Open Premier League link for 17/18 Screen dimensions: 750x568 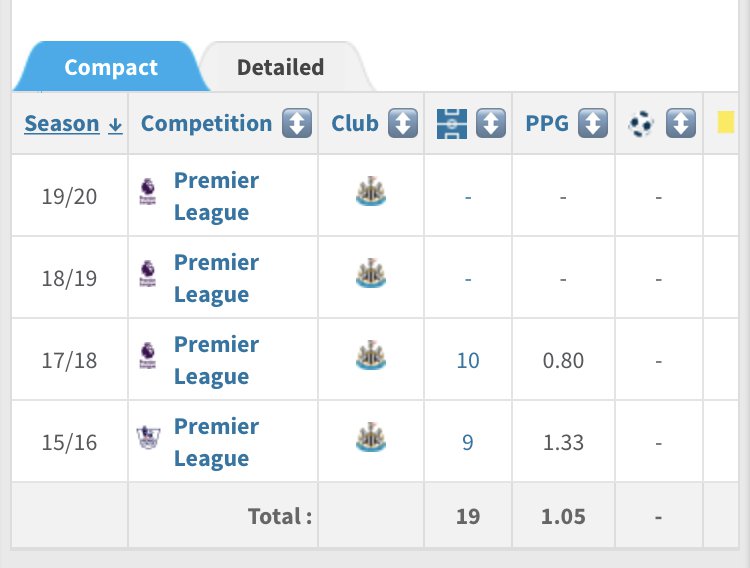pos(216,359)
